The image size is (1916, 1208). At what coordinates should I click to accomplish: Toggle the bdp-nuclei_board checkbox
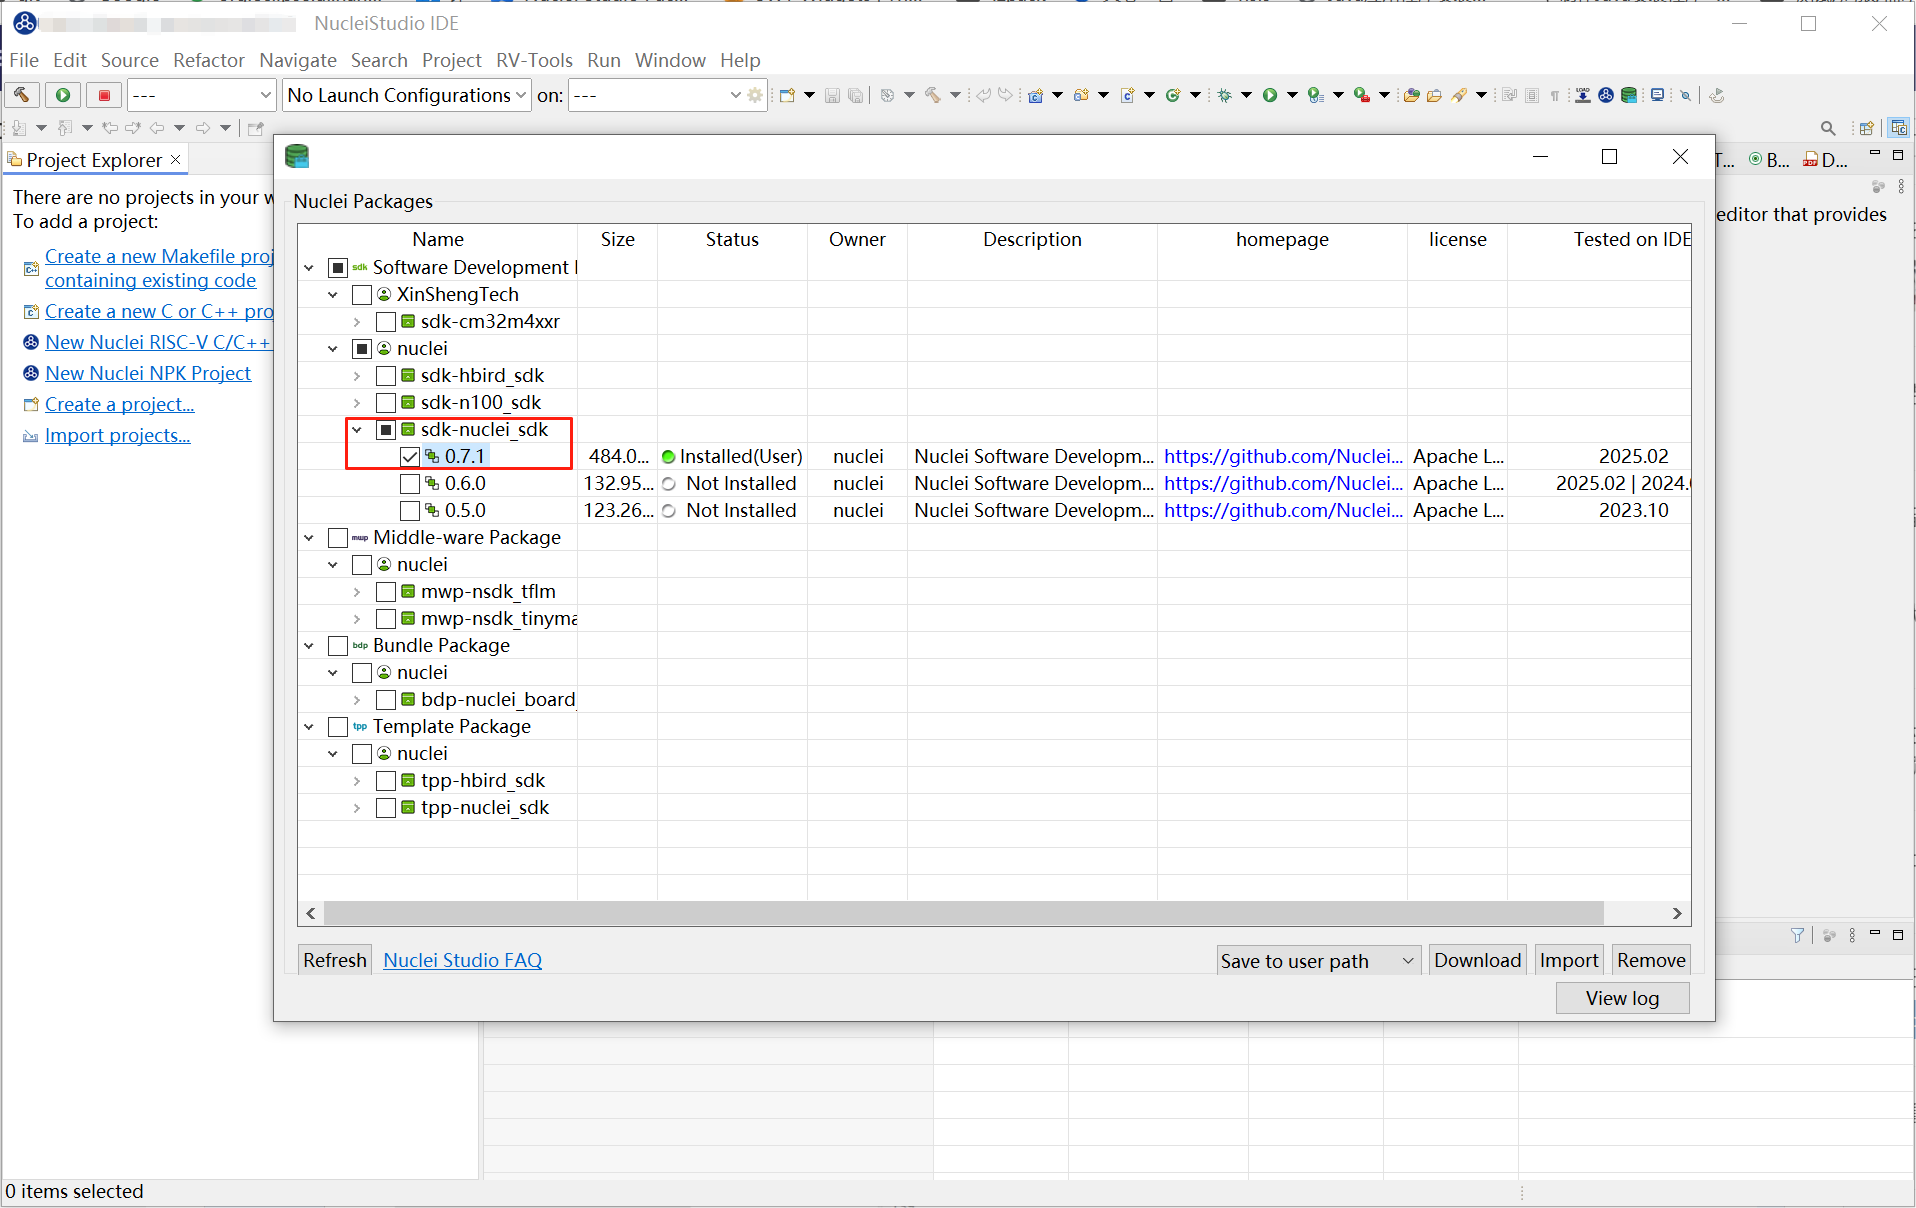pyautogui.click(x=386, y=700)
